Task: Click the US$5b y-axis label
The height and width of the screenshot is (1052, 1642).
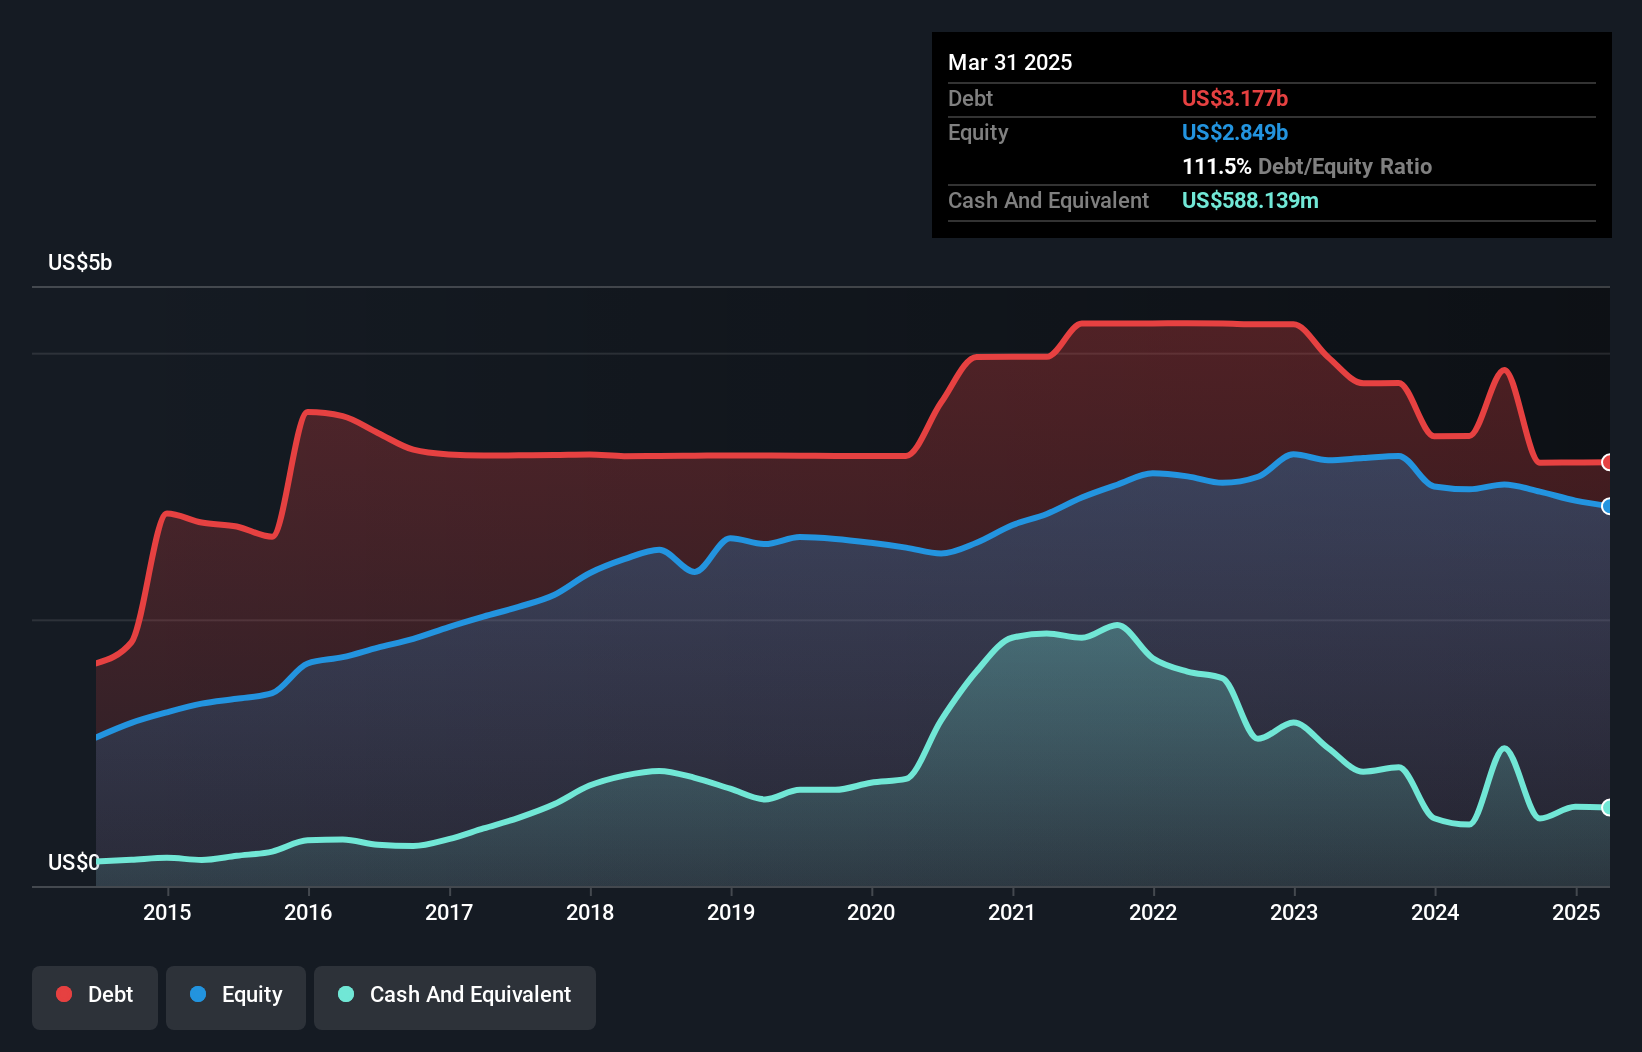Action: coord(80,263)
